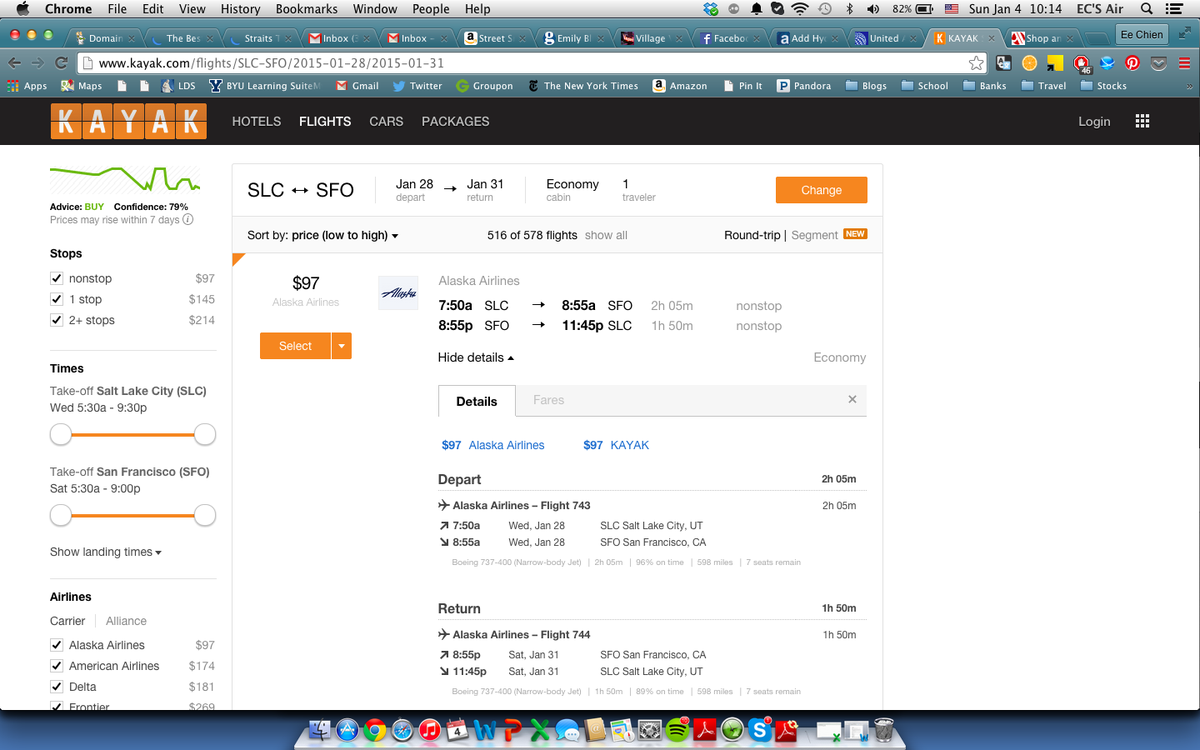The width and height of the screenshot is (1200, 750).
Task: Uncheck the 2+ stops filter
Action: coord(57,320)
